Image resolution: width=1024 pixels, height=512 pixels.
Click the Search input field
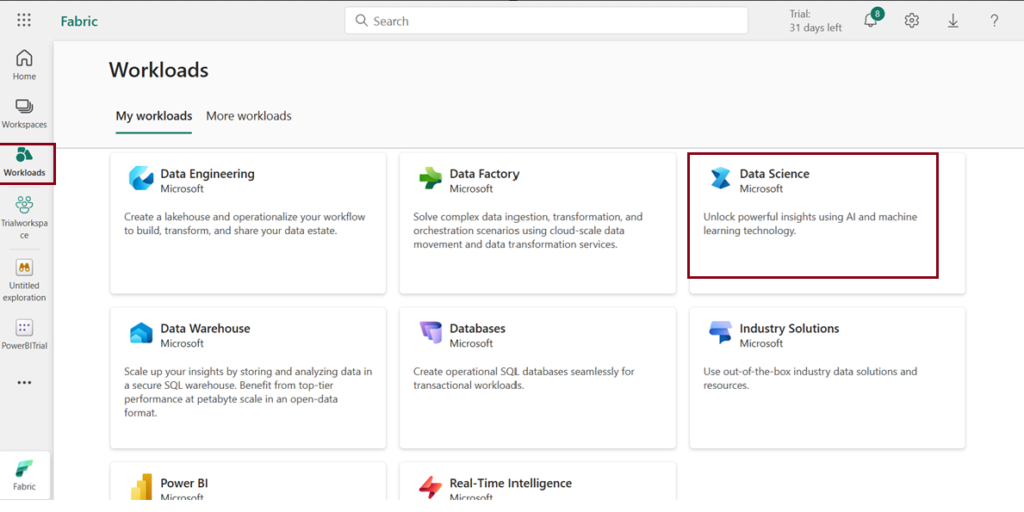(546, 21)
